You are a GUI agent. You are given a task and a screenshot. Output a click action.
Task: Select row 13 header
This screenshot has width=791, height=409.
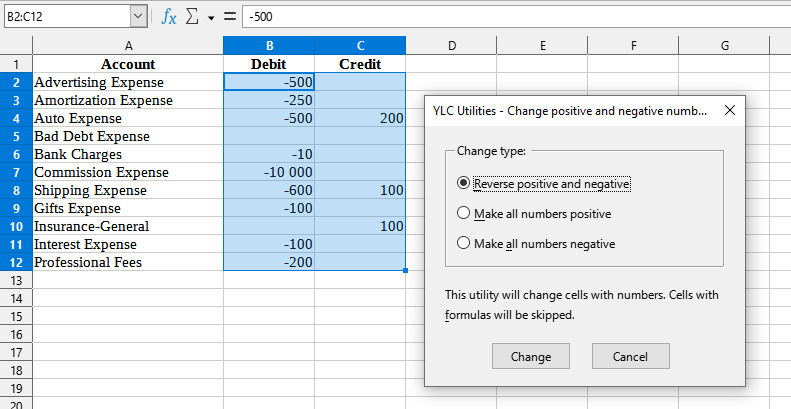pyautogui.click(x=16, y=280)
